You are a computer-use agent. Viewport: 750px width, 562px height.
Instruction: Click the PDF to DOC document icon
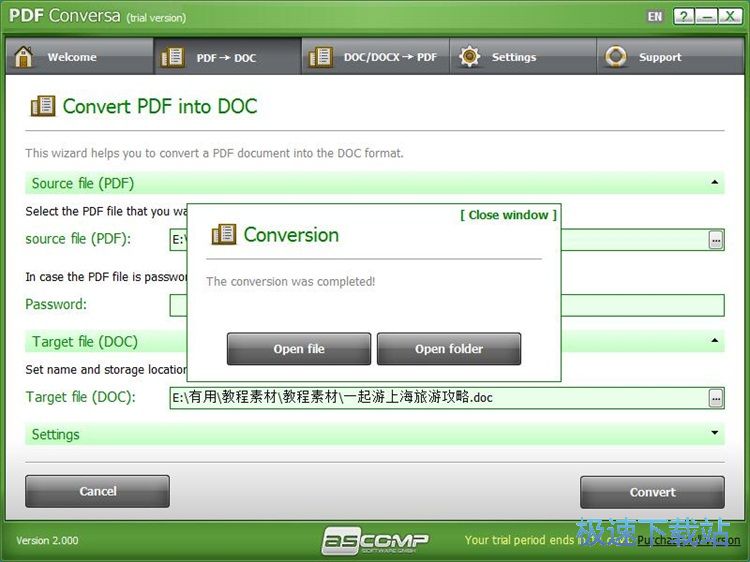172,57
